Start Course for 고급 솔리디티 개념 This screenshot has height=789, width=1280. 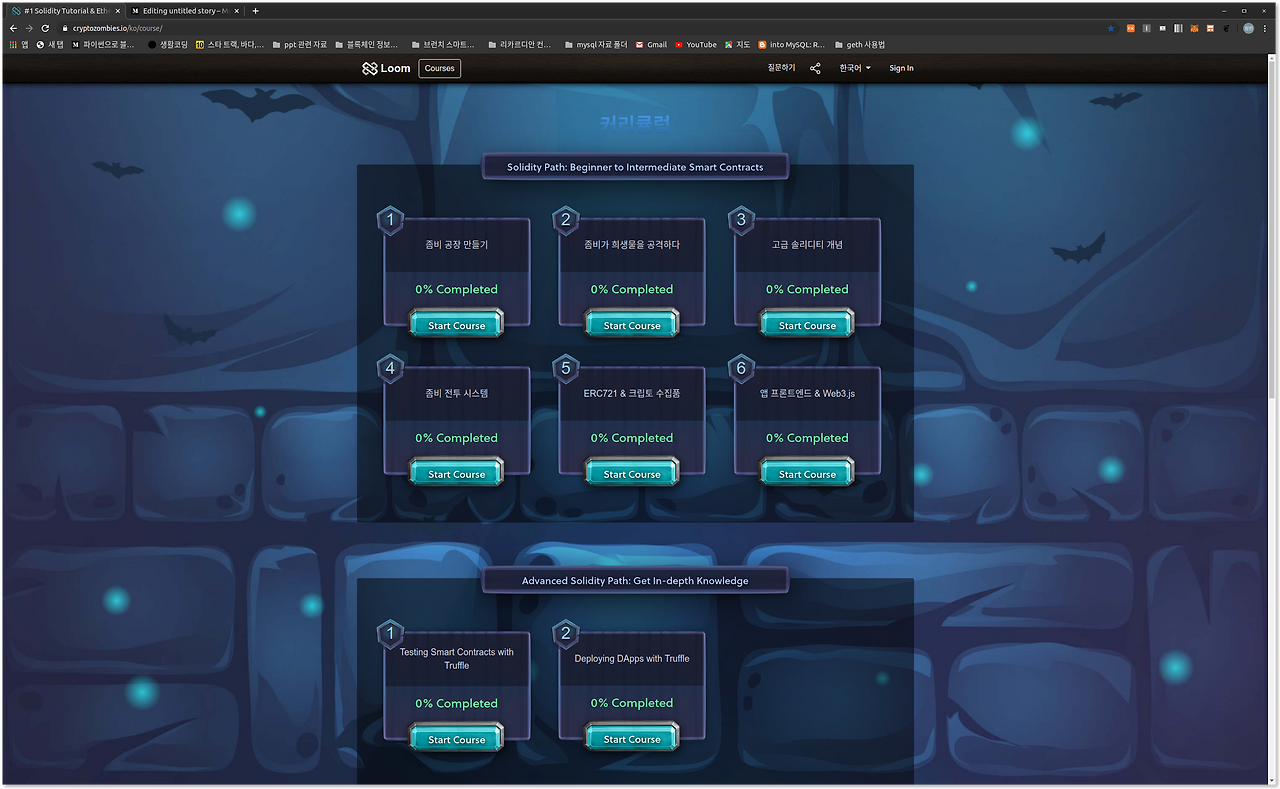807,325
